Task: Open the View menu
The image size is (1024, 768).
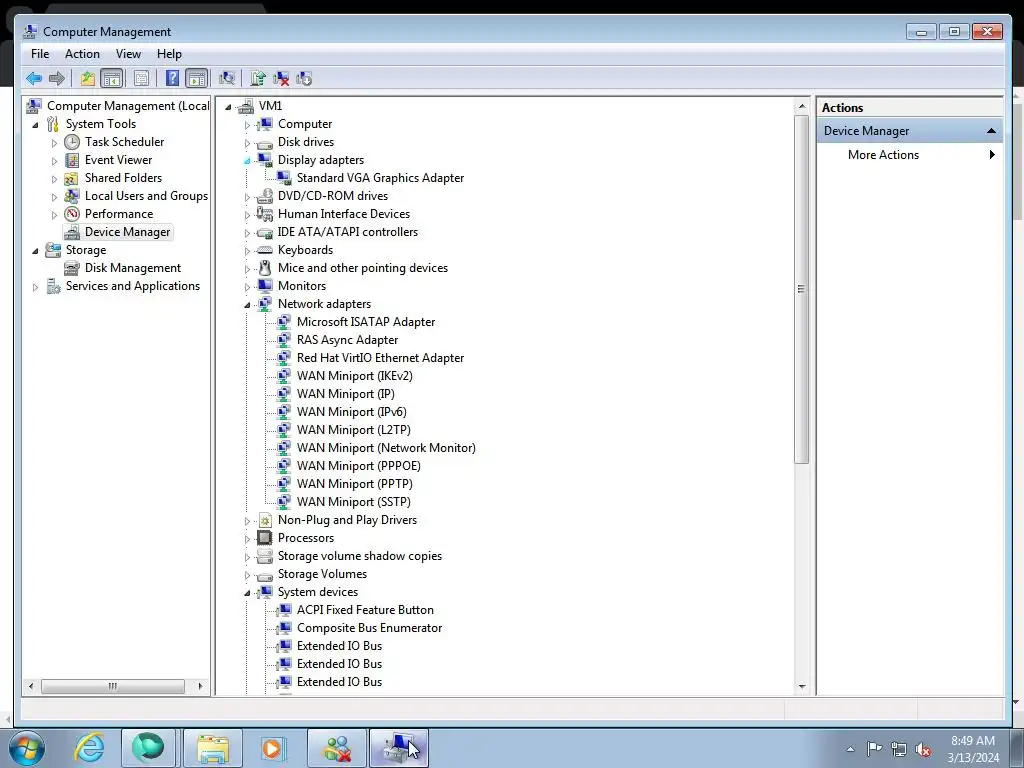Action: click(x=128, y=54)
